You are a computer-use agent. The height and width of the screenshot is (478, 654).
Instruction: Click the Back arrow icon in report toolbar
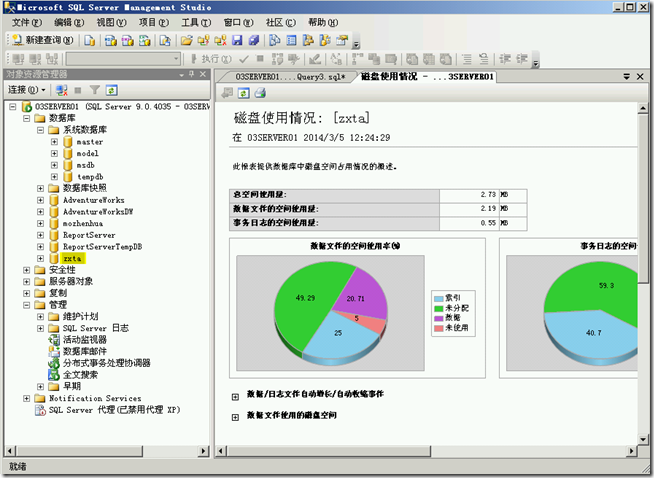click(227, 93)
